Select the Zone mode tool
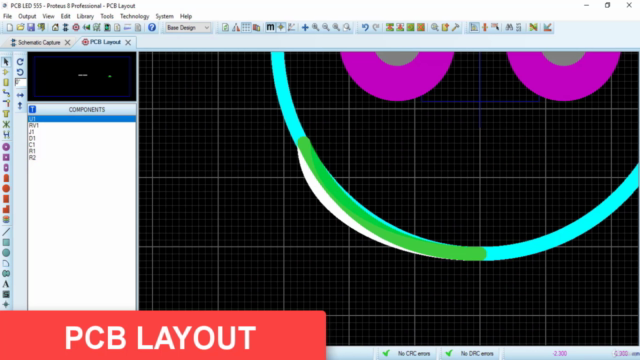This screenshot has width=640, height=360. coord(6,114)
